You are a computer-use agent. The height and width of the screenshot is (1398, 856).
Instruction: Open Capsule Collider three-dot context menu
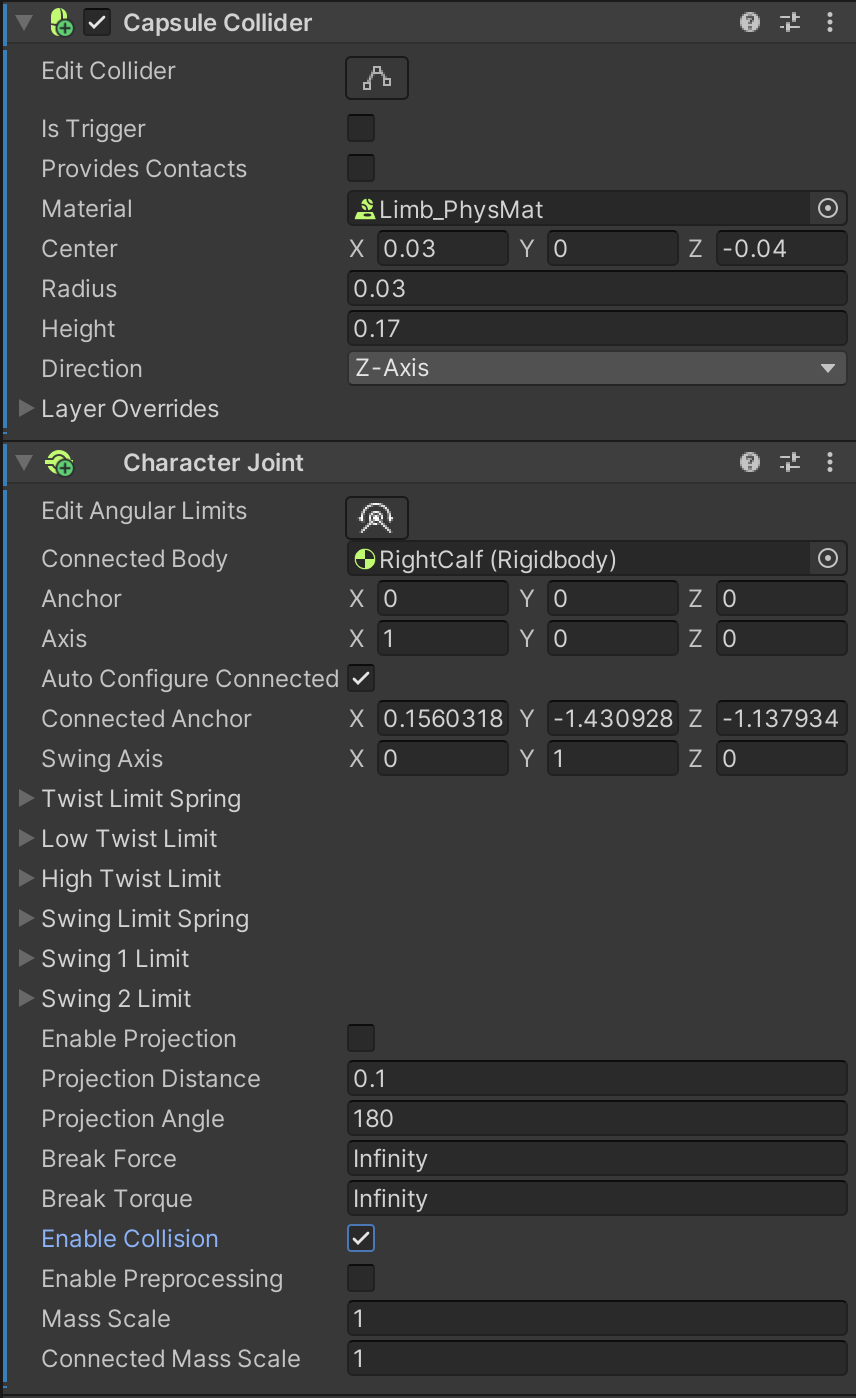click(830, 22)
